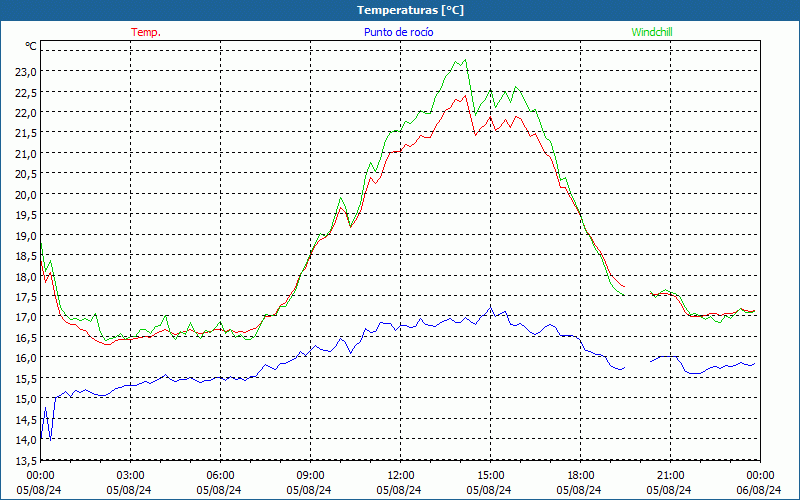The image size is (800, 500).
Task: Click the 17,0 y-axis label
Action: 26,317
